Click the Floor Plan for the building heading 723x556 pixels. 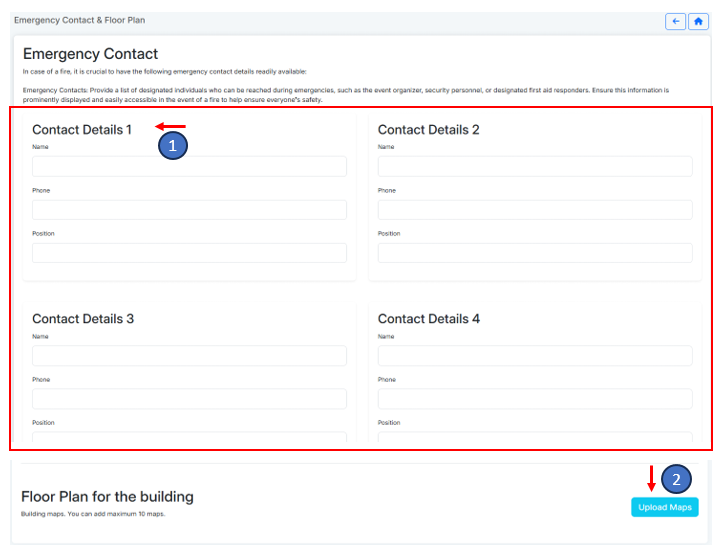(107, 497)
